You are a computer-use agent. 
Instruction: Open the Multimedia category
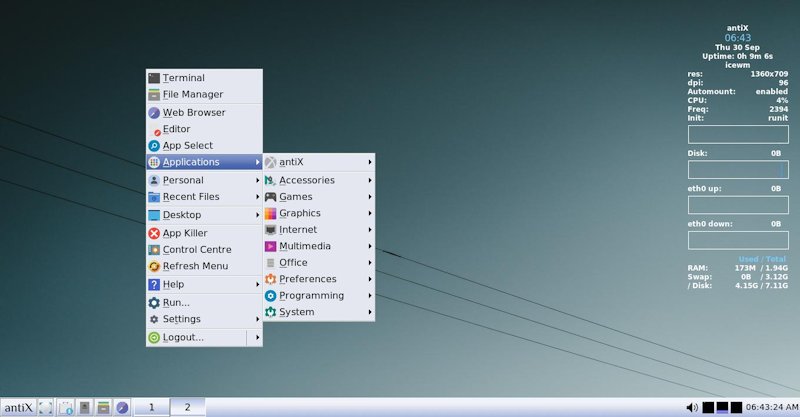[x=319, y=246]
